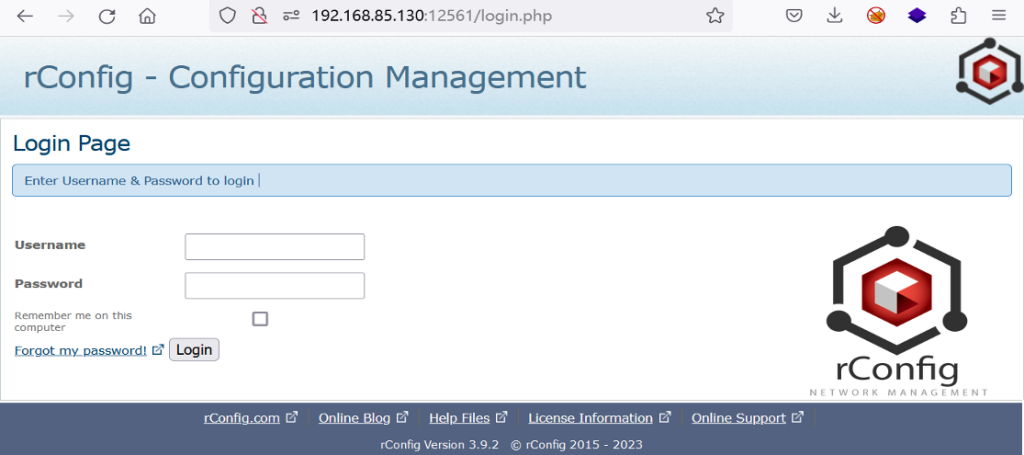
Task: Reload the login page
Action: (106, 16)
